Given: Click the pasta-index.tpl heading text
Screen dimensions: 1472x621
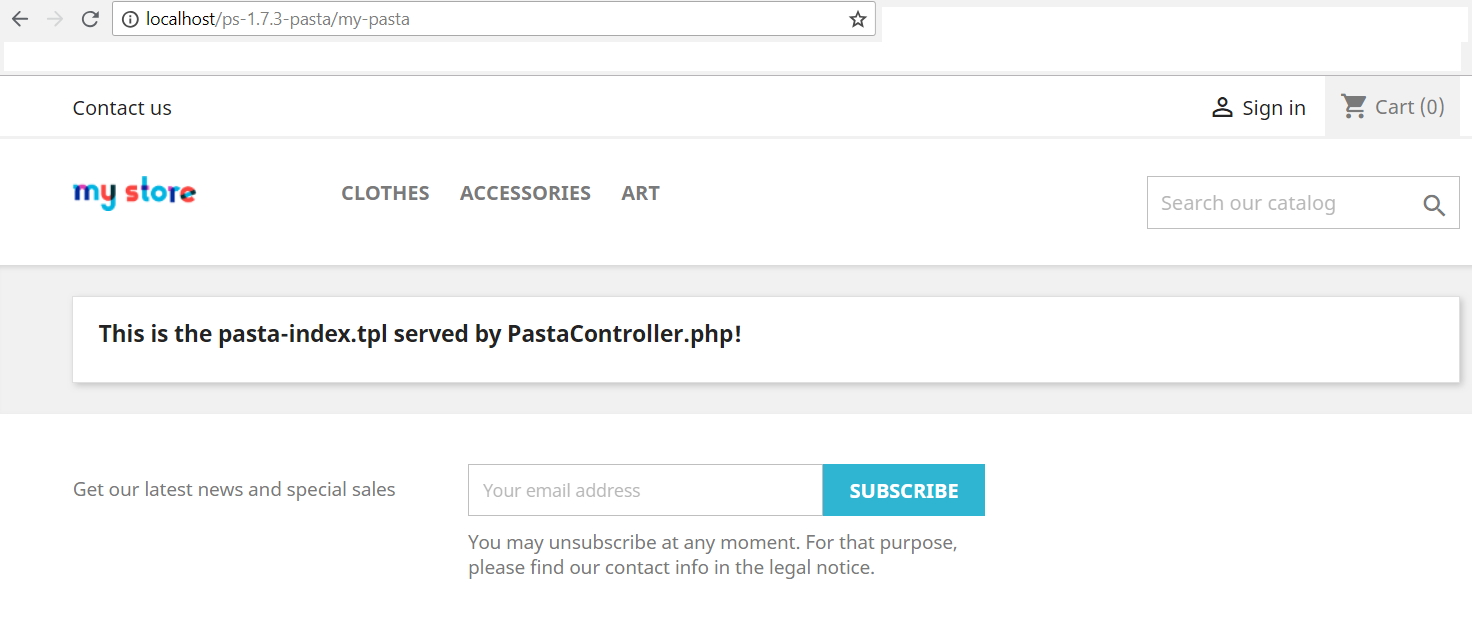Looking at the screenshot, I should [x=420, y=334].
